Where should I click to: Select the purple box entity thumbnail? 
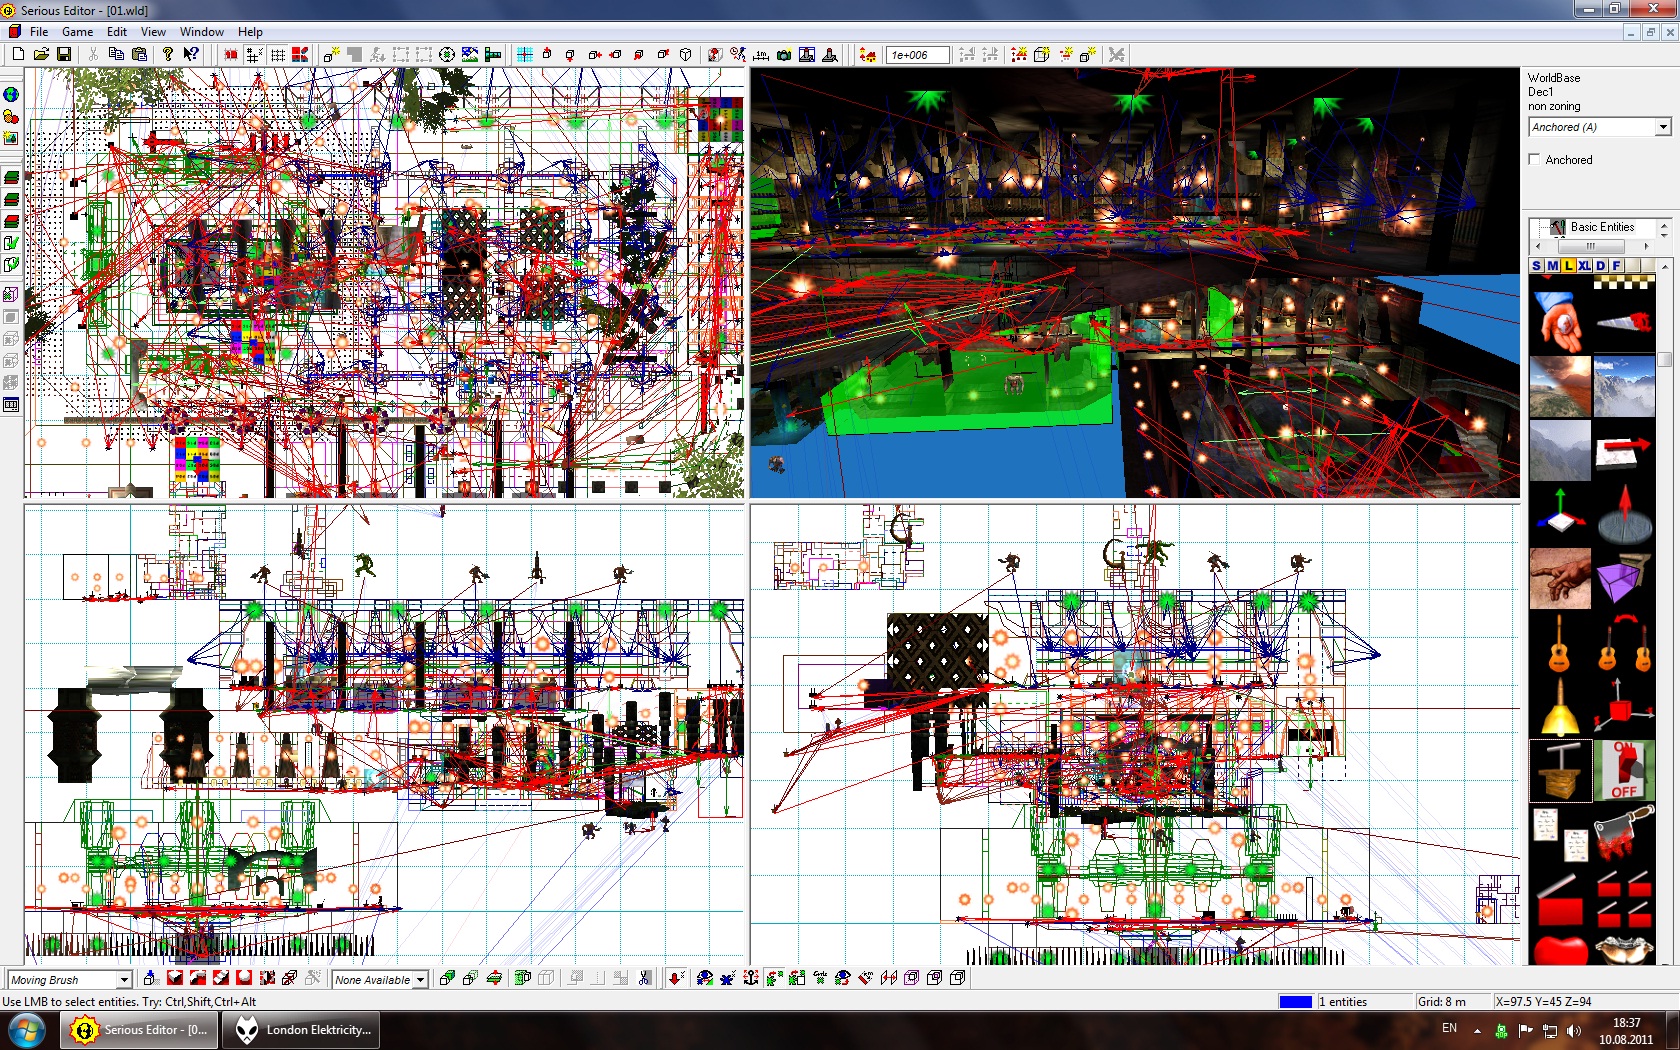1625,578
